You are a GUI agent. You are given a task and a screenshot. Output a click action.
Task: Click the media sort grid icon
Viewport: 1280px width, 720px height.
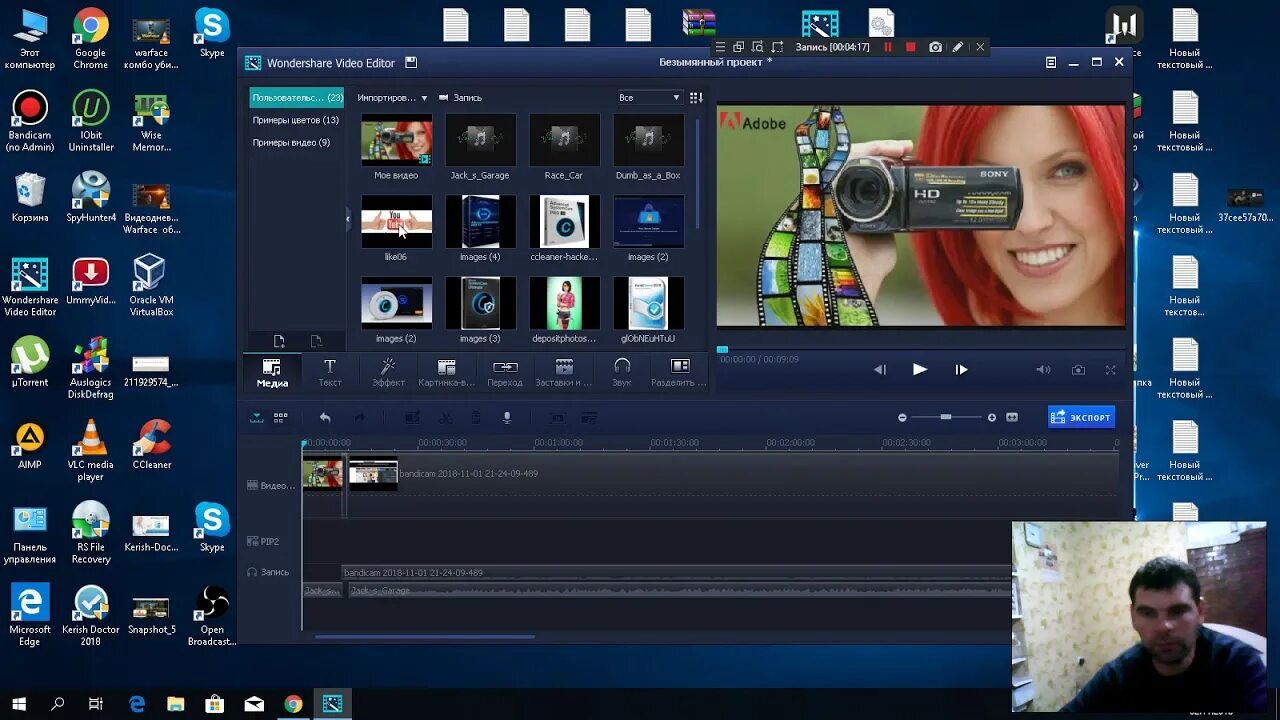[696, 98]
